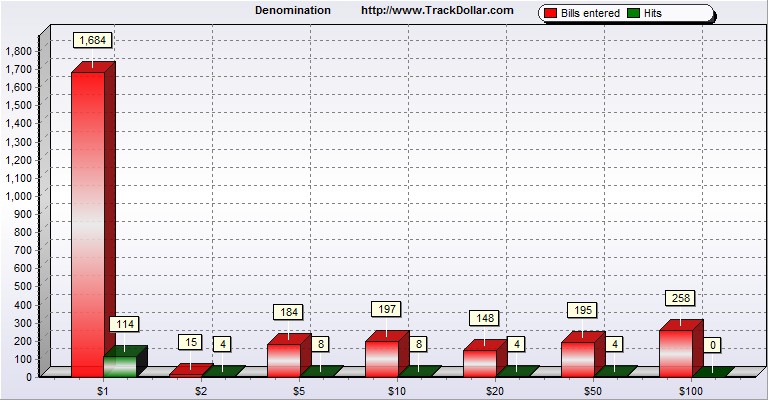
Task: Open the www.TrackDollar.com link text
Action: (437, 10)
